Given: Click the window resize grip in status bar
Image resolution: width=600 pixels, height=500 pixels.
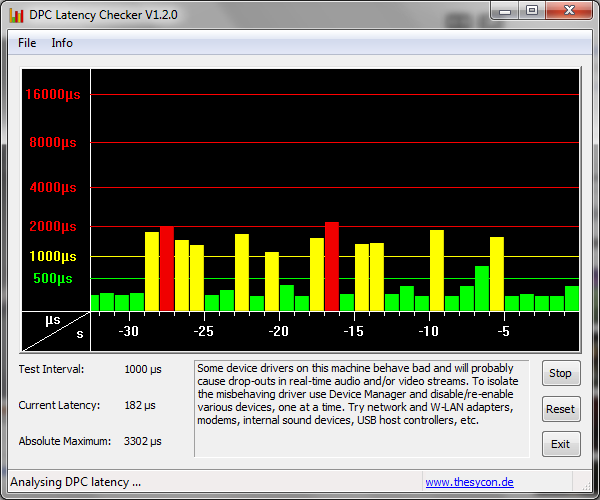Looking at the screenshot, I should 586,485.
